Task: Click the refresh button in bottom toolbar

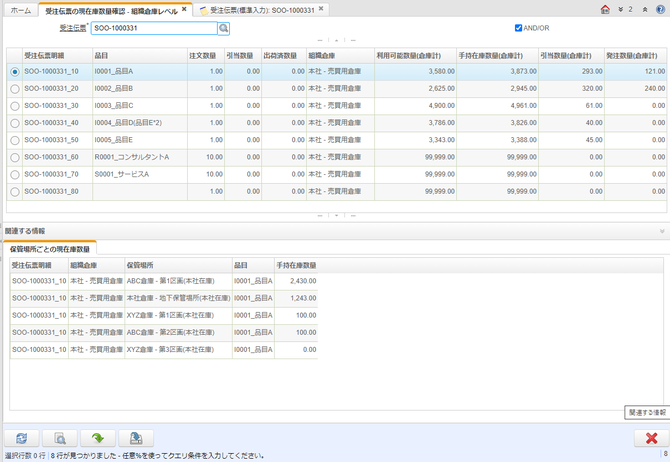Action: (21, 438)
